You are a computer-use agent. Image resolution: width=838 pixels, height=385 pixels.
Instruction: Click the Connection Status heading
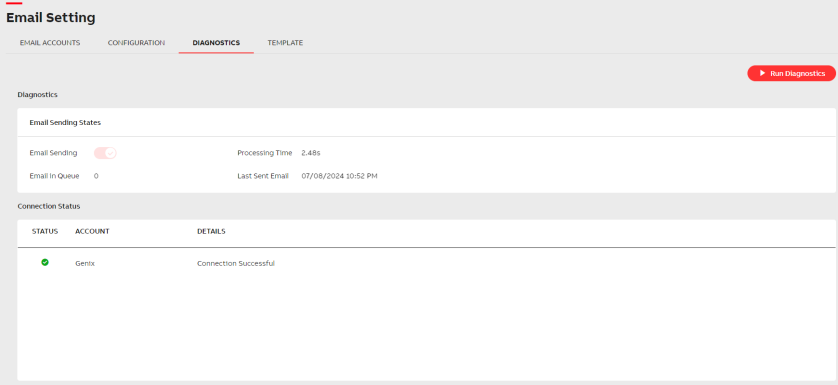(x=49, y=206)
